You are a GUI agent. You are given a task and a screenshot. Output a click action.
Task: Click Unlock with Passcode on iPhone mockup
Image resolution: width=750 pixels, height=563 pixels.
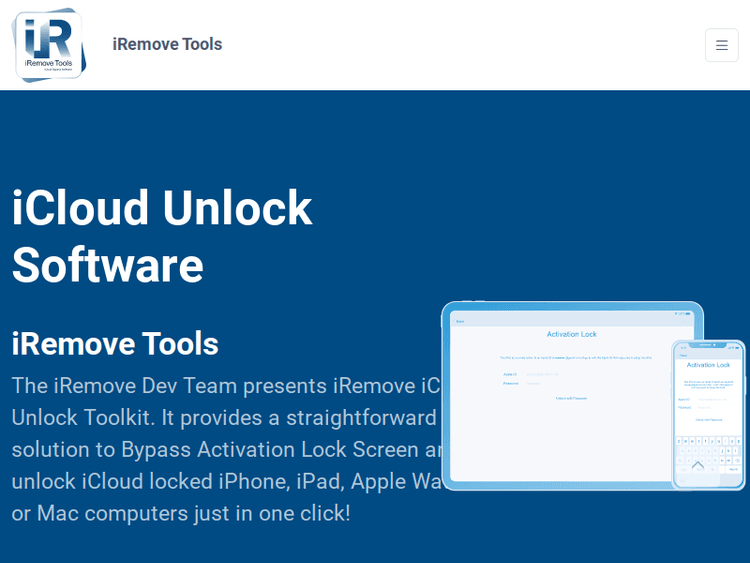708,419
